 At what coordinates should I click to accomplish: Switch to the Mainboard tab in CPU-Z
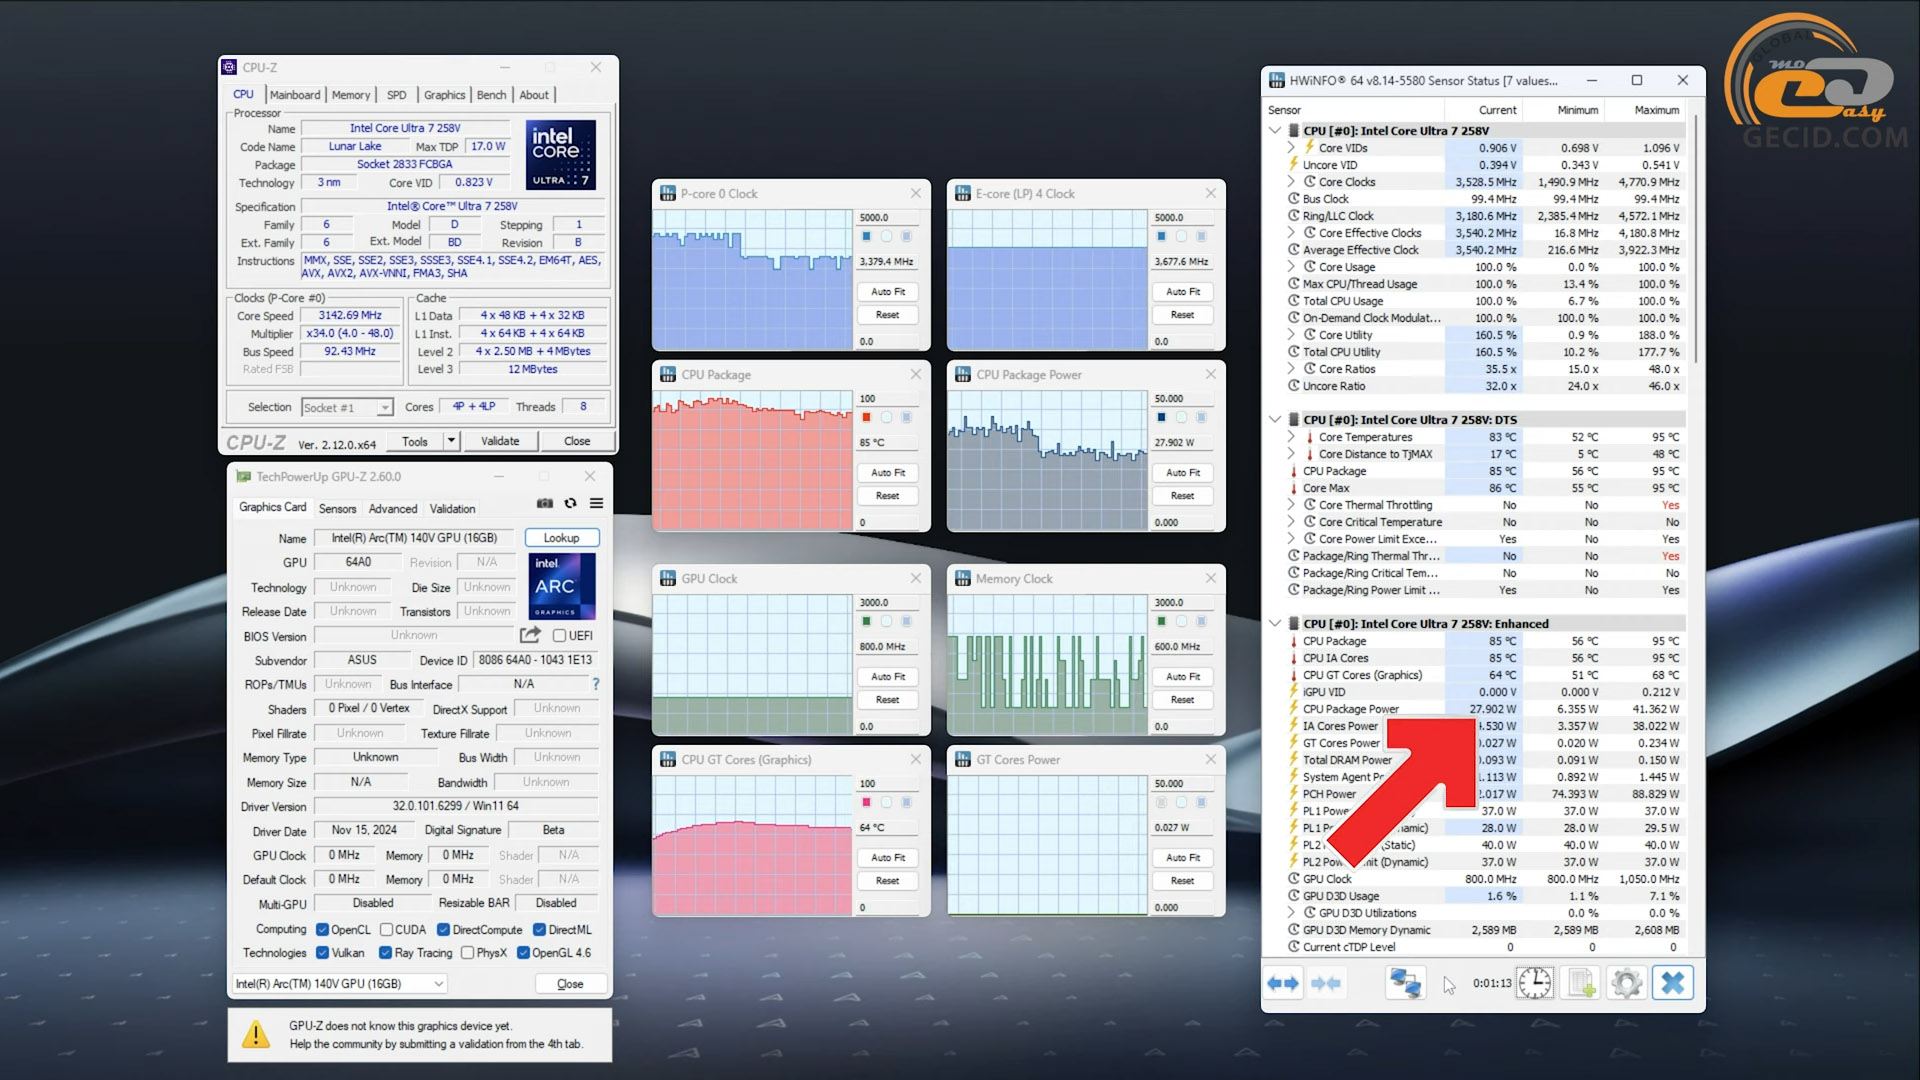click(x=295, y=94)
